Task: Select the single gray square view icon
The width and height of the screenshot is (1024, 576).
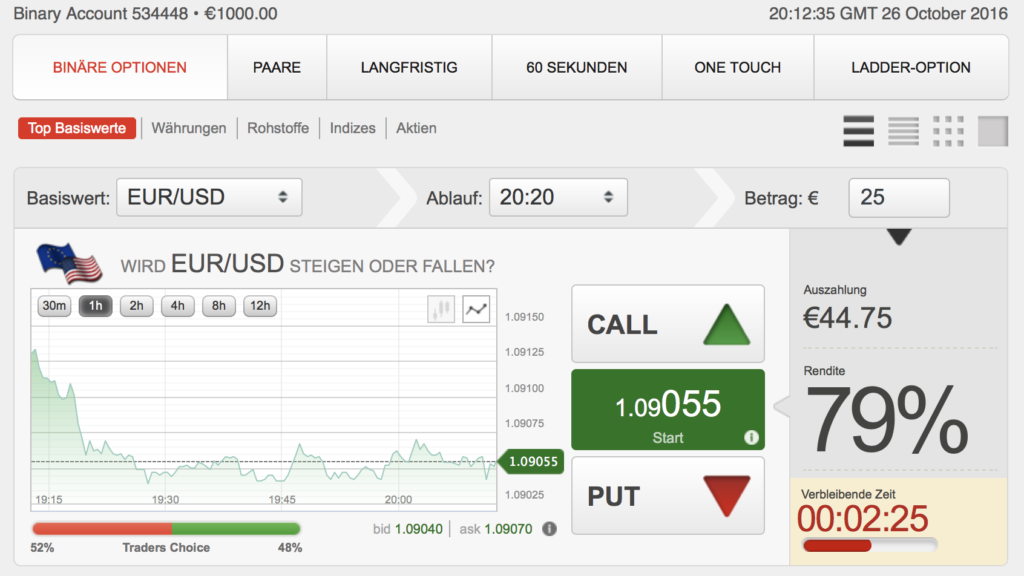Action: 993,131
